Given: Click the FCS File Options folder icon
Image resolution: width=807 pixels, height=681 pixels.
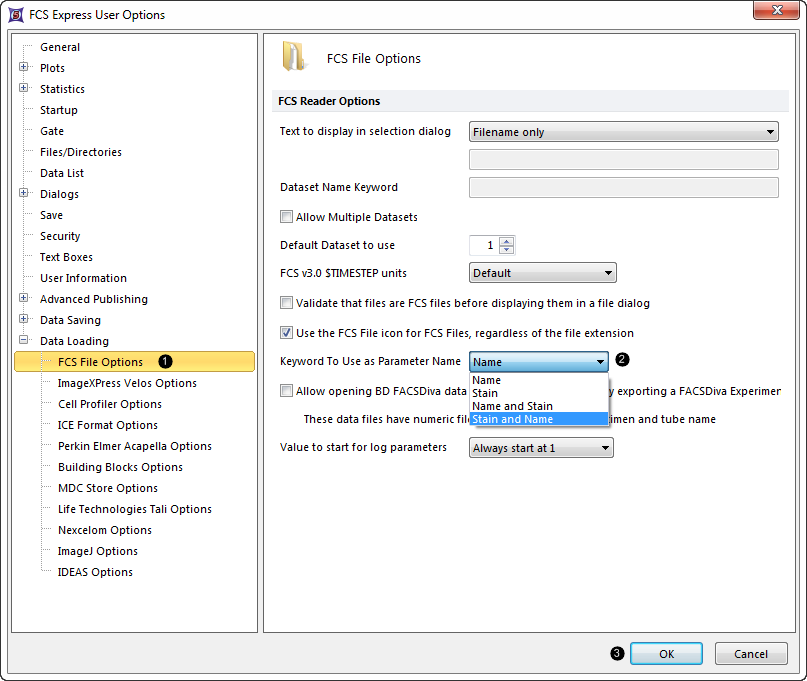Looking at the screenshot, I should (x=294, y=57).
